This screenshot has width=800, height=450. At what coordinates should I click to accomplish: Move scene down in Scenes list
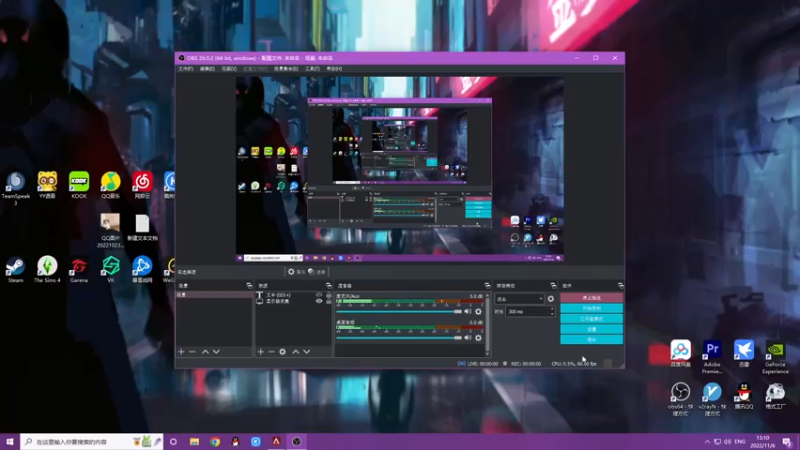tap(216, 352)
